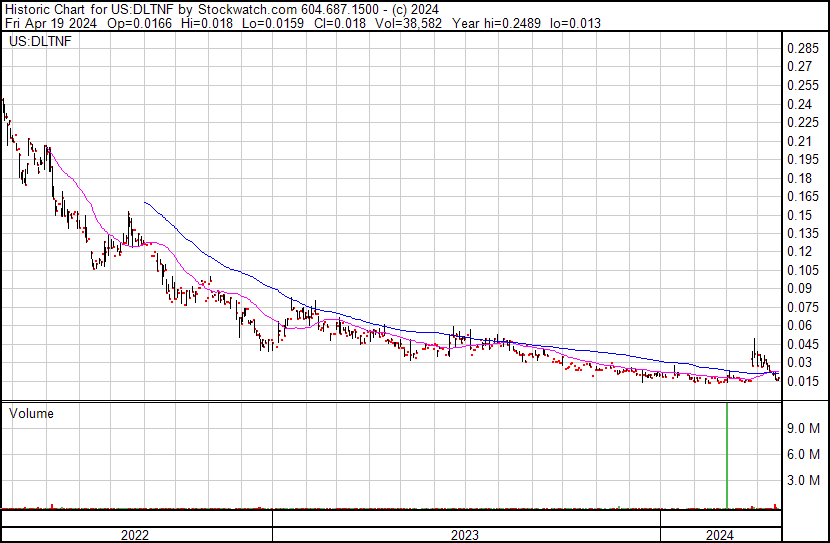Click the 0.06 price axis label

pyautogui.click(x=801, y=326)
